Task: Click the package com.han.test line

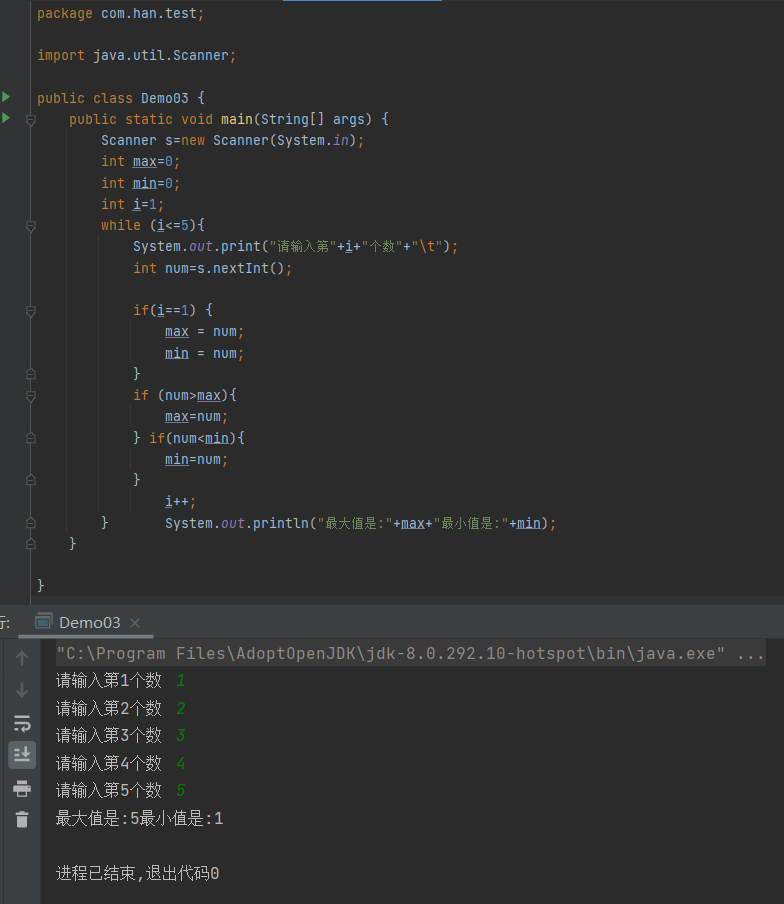Action: [120, 13]
